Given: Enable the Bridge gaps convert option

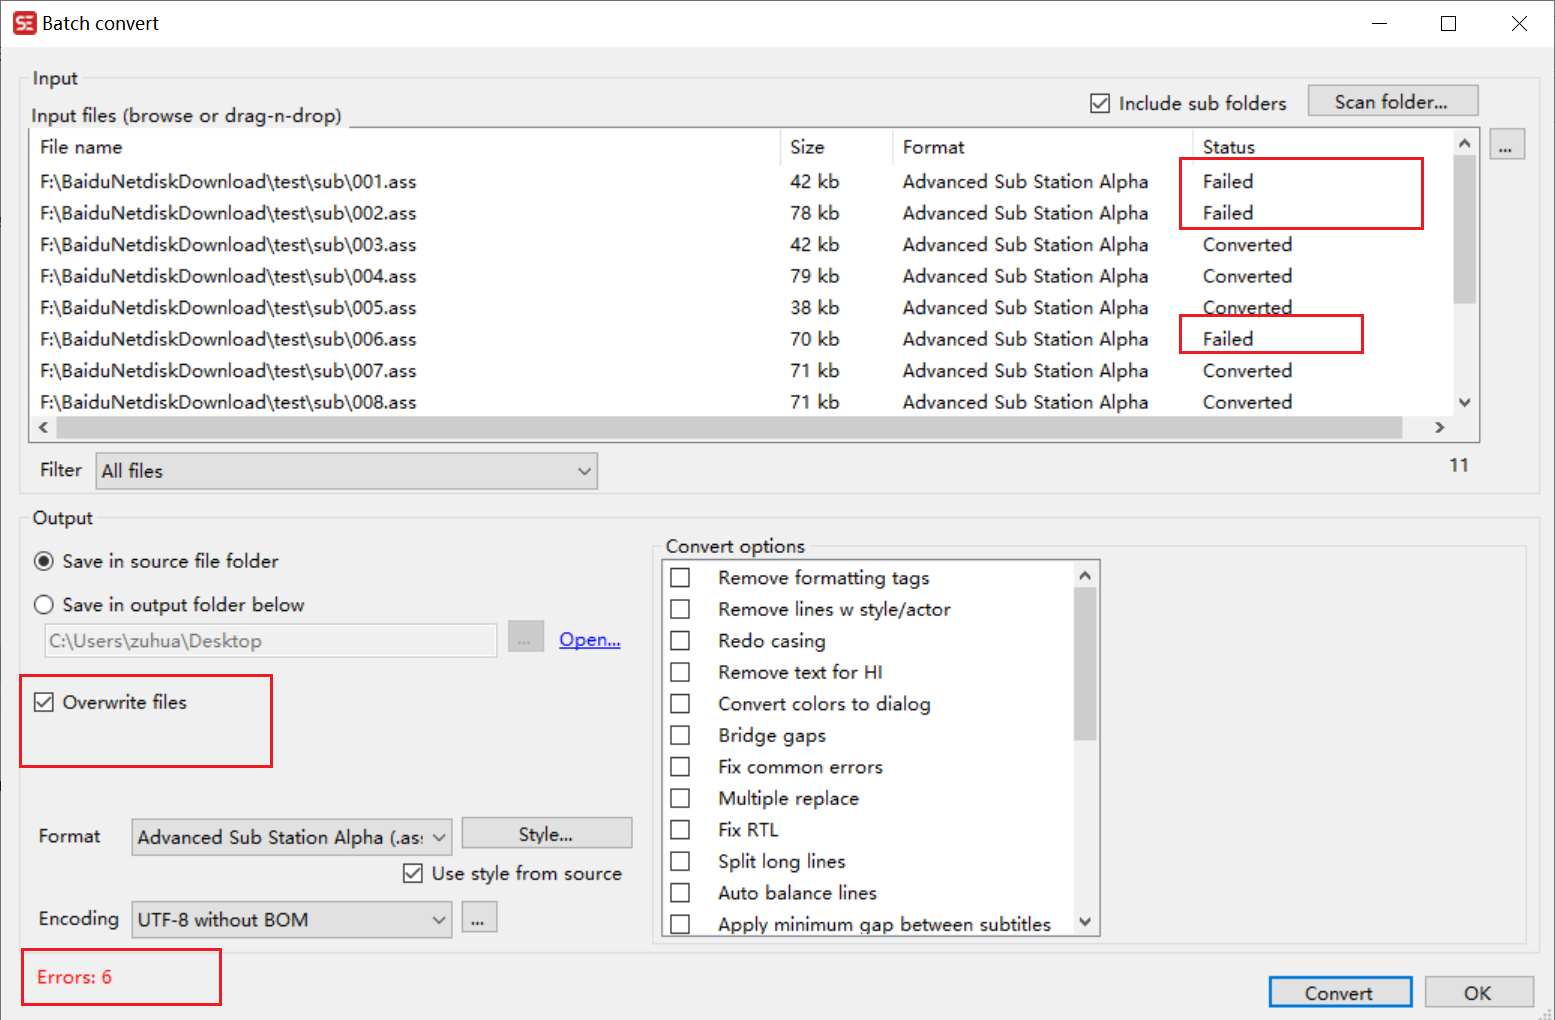Looking at the screenshot, I should tap(680, 735).
